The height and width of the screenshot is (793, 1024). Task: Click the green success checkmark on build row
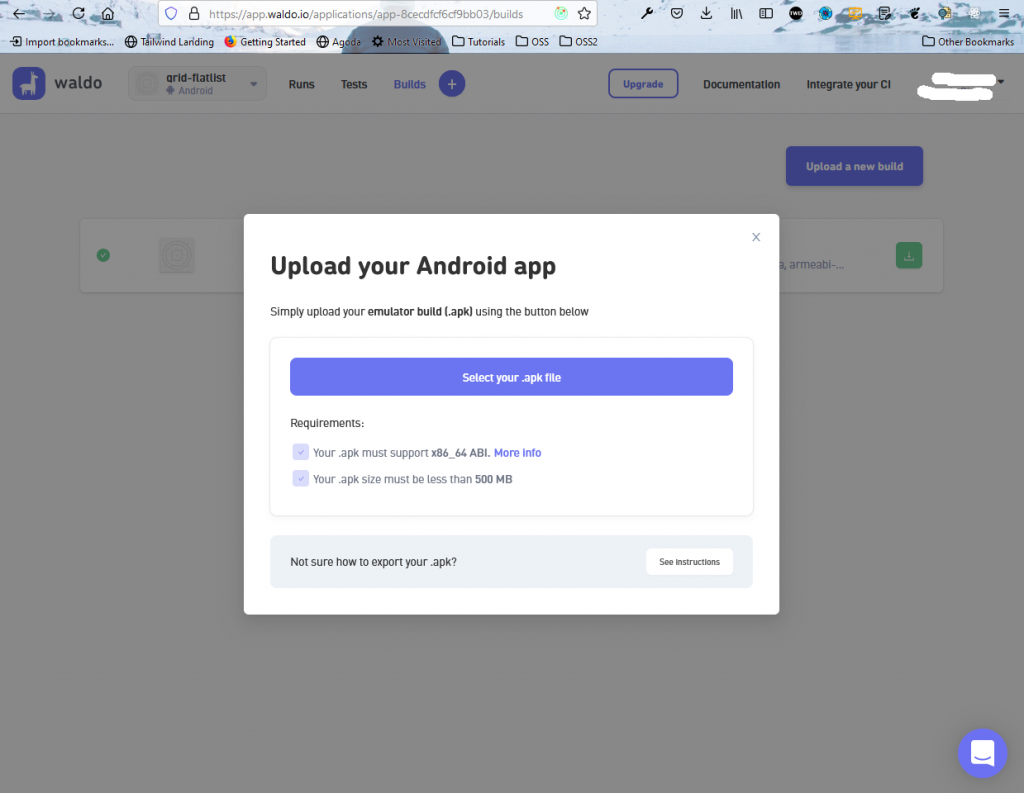(x=103, y=255)
